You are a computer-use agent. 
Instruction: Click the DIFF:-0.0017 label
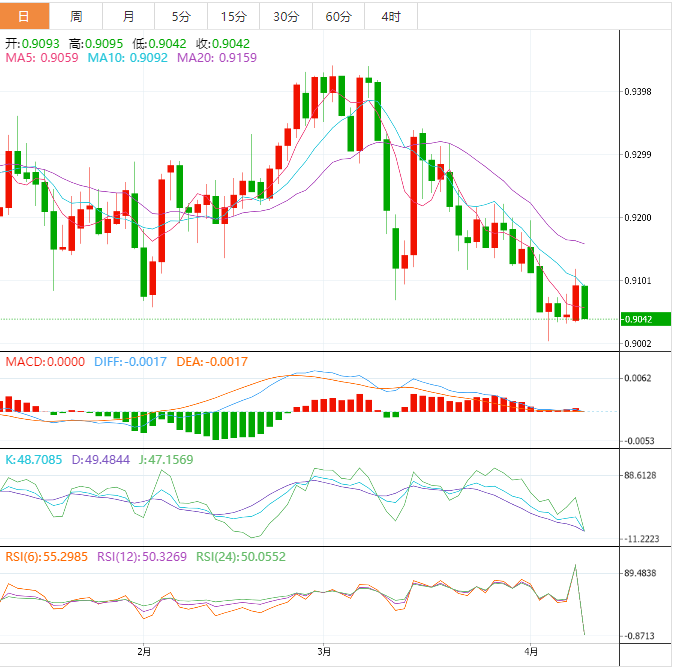(x=130, y=362)
